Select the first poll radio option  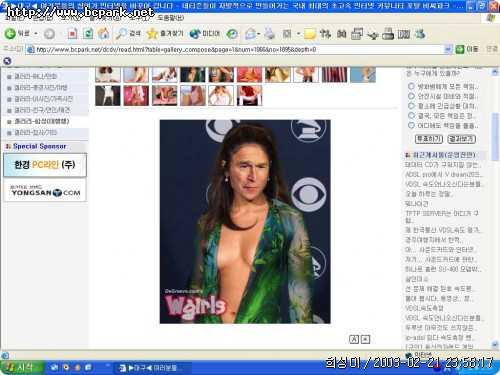(x=411, y=86)
